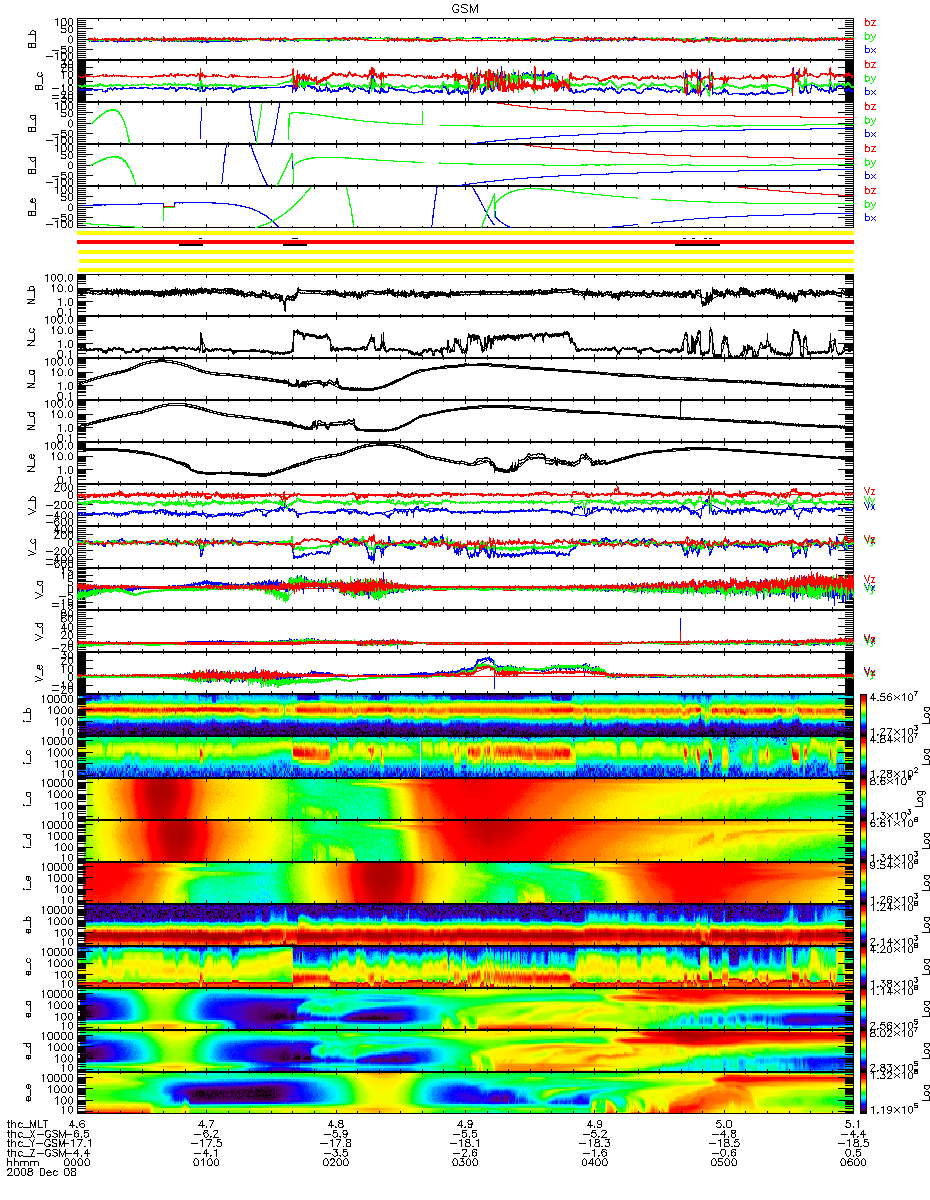The image size is (930, 1200).
Task: Click the 0600 time tick label
Action: coord(852,1162)
